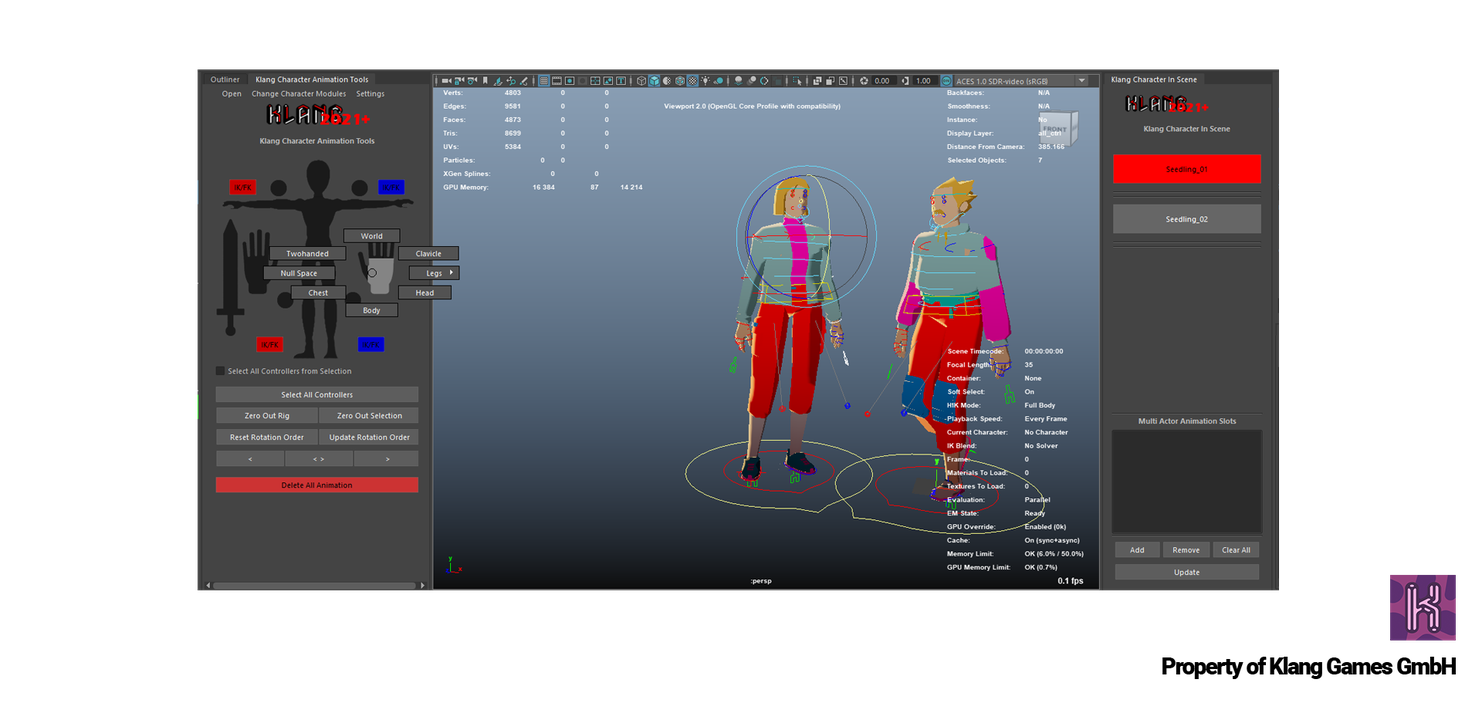
Task: Switch to the Outliner tab
Action: click(x=225, y=80)
